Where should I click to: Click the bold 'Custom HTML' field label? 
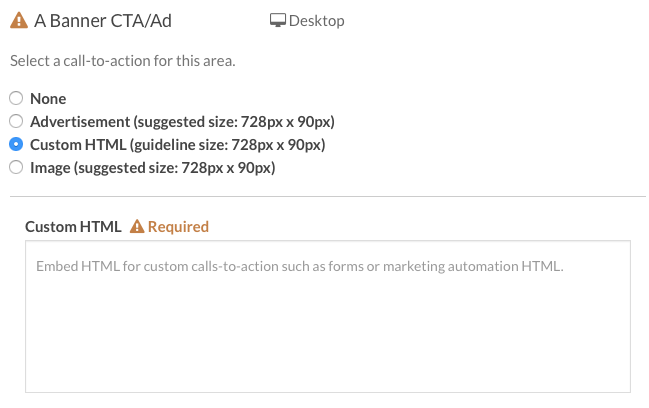73,227
